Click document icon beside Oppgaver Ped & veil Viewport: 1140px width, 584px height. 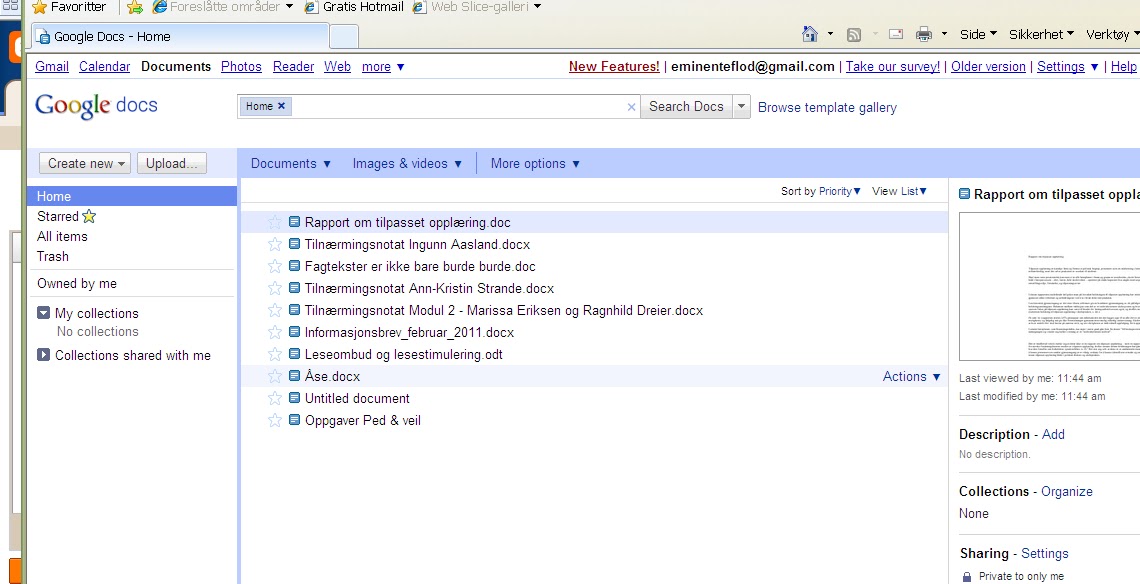click(294, 420)
